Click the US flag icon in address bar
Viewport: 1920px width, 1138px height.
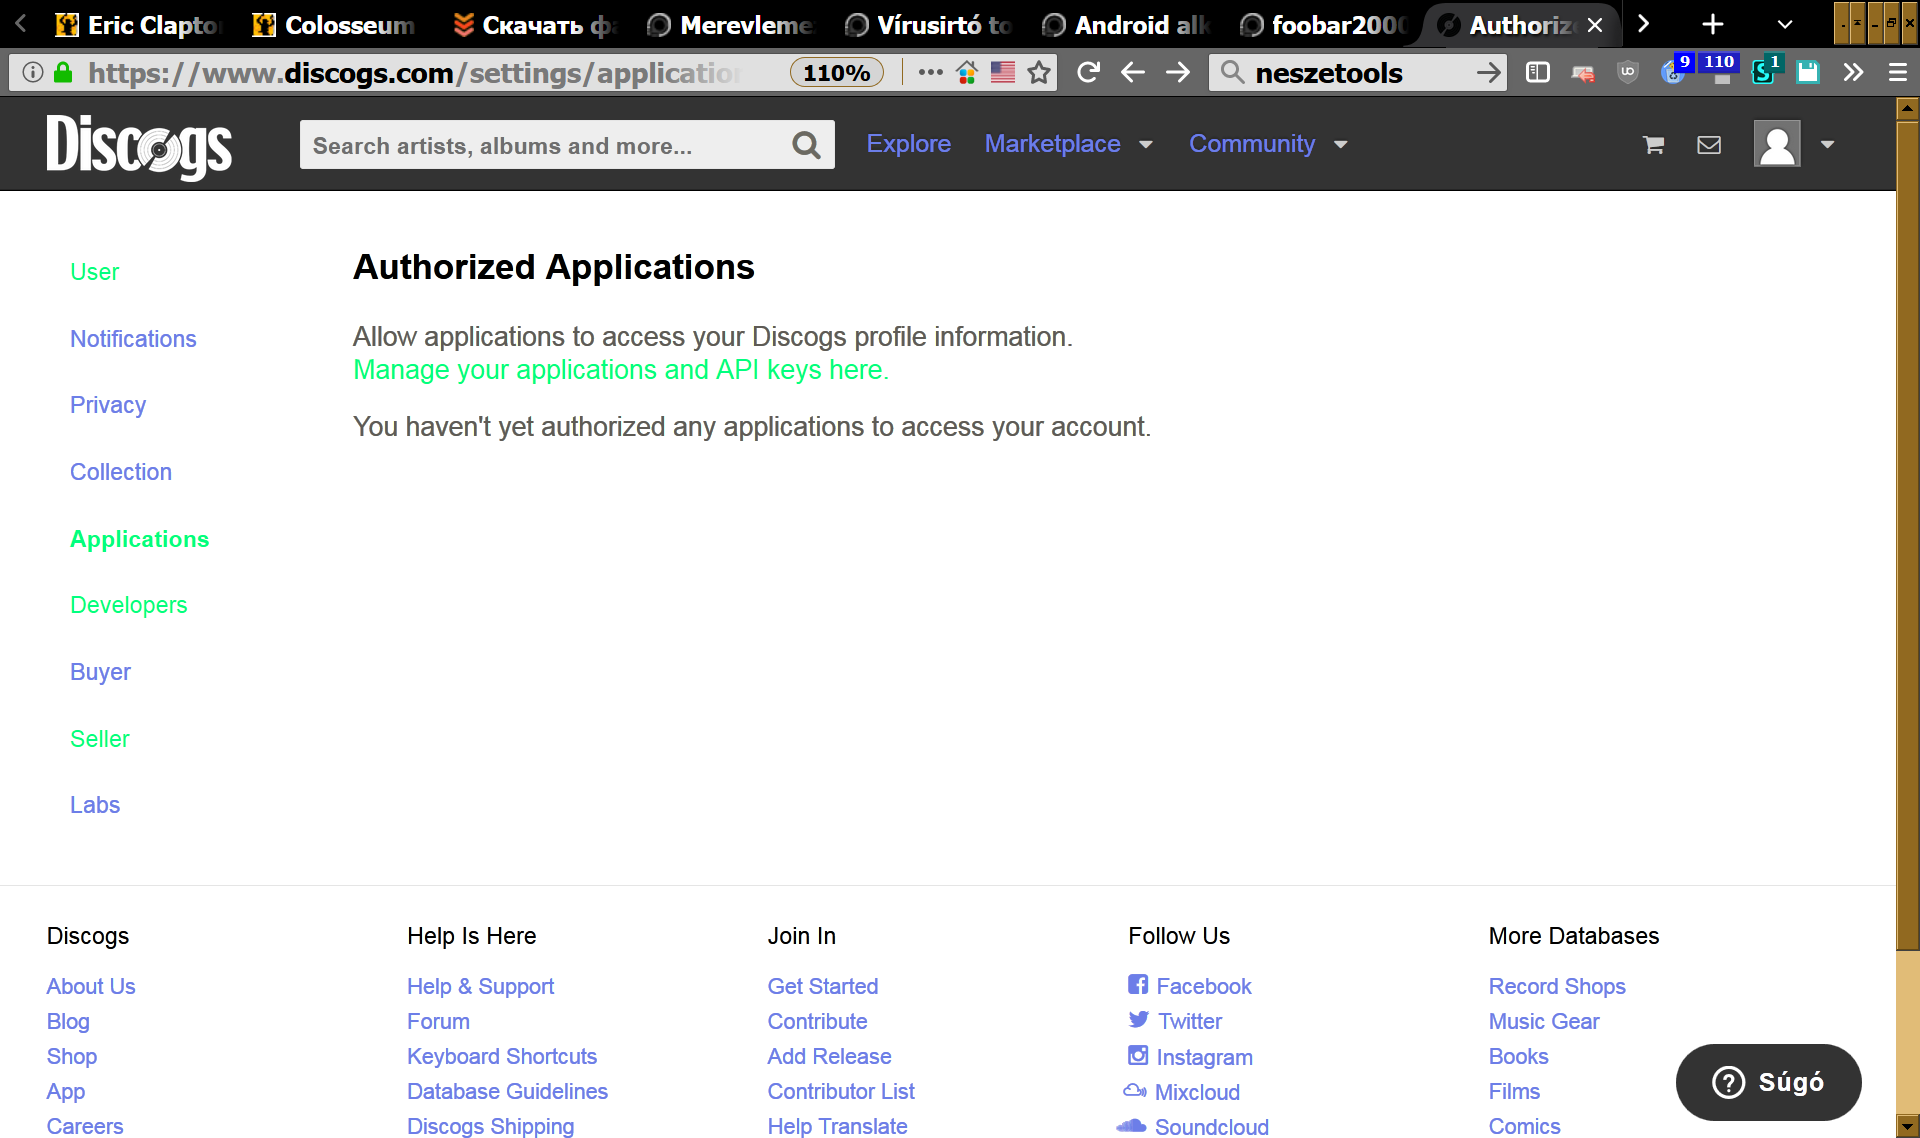tap(1003, 73)
